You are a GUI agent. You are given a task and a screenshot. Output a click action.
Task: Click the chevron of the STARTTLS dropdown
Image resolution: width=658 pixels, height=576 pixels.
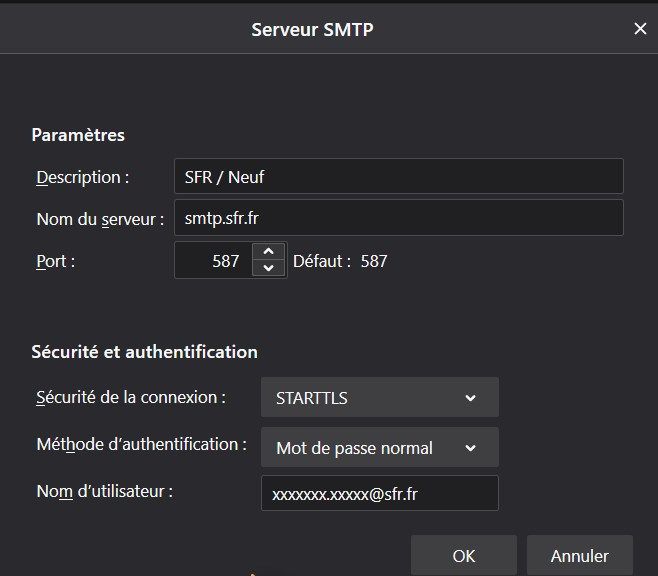point(470,398)
